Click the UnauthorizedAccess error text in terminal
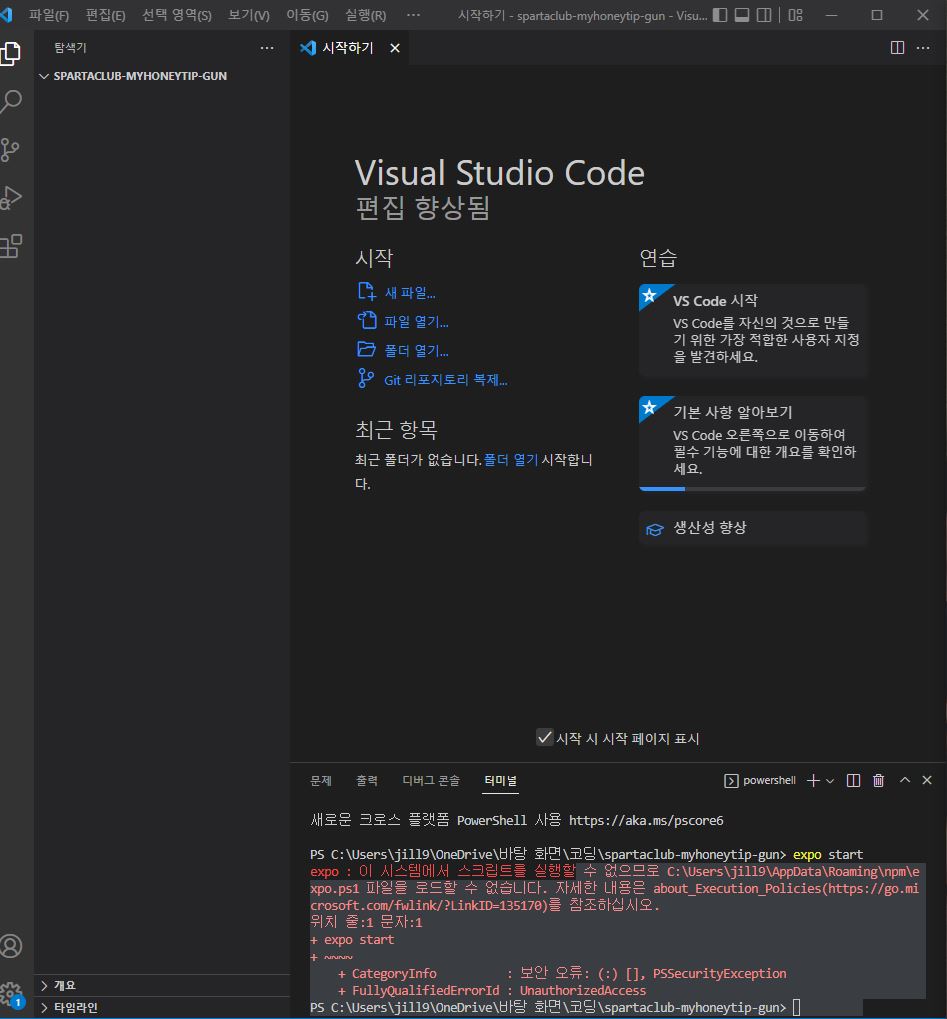 point(582,990)
